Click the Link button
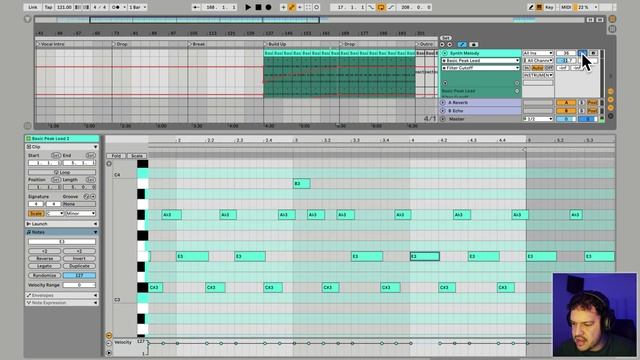This screenshot has height=360, width=640. click(x=33, y=7)
